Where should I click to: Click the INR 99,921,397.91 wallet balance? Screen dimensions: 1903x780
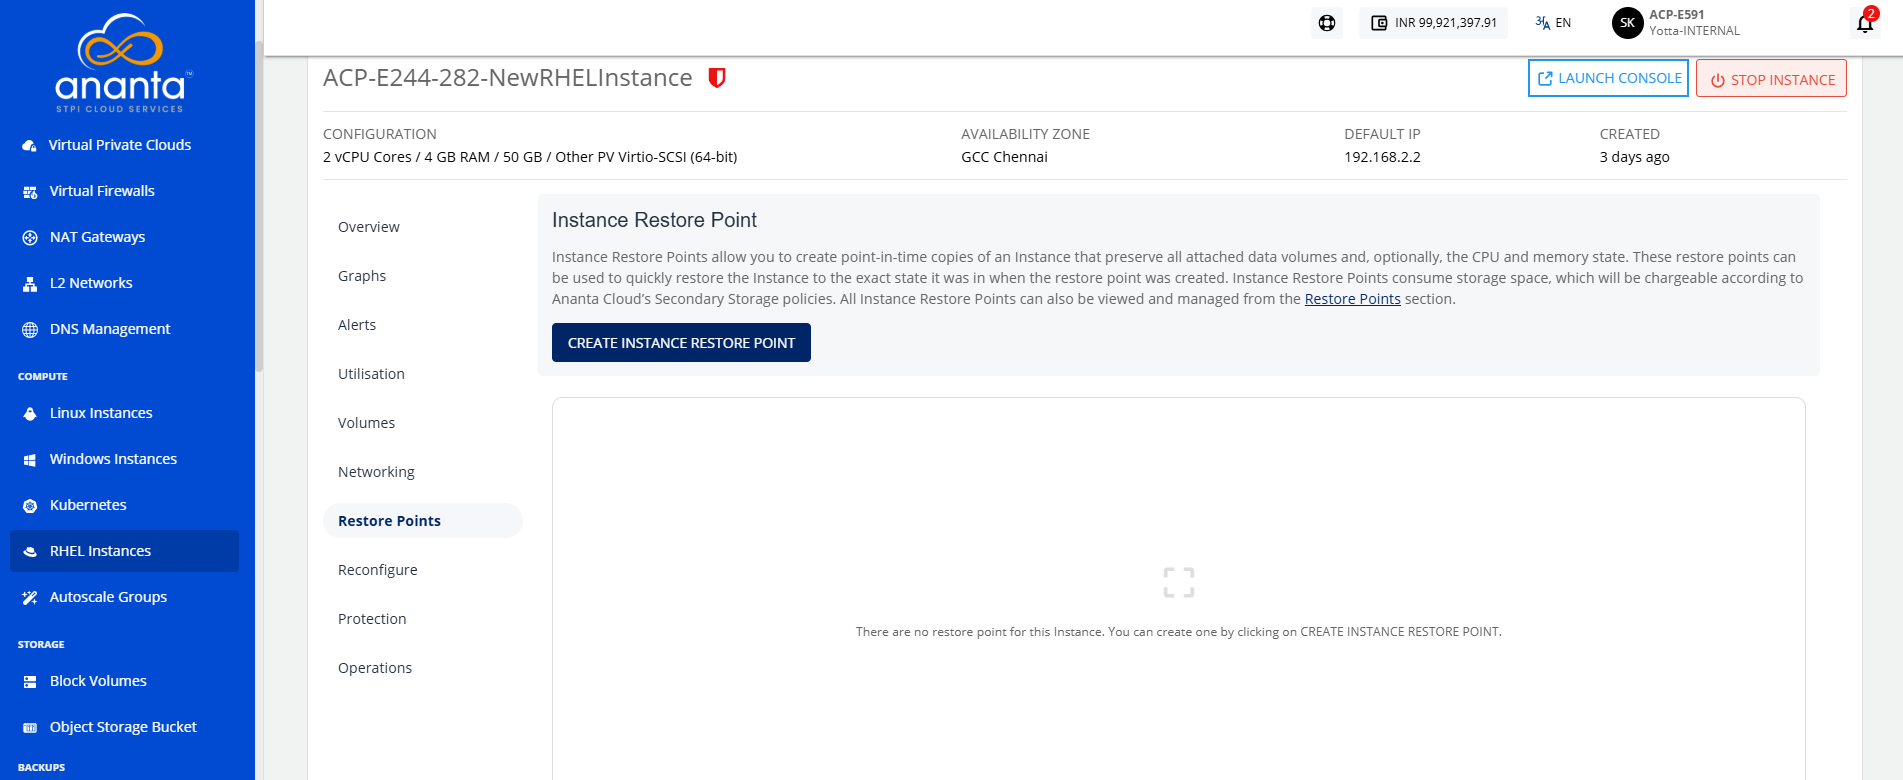1433,23
